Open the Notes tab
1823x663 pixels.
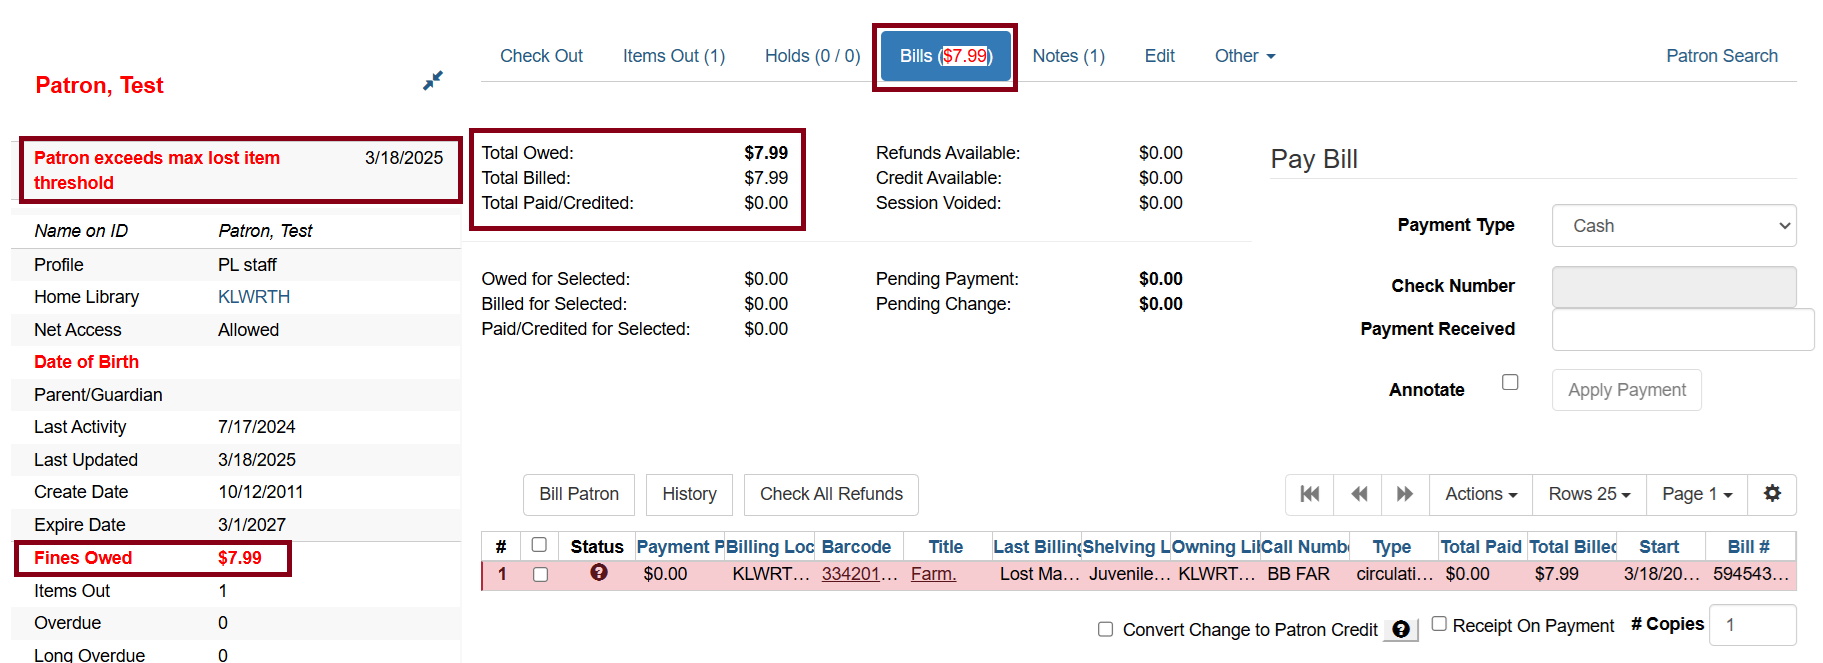pos(1068,56)
